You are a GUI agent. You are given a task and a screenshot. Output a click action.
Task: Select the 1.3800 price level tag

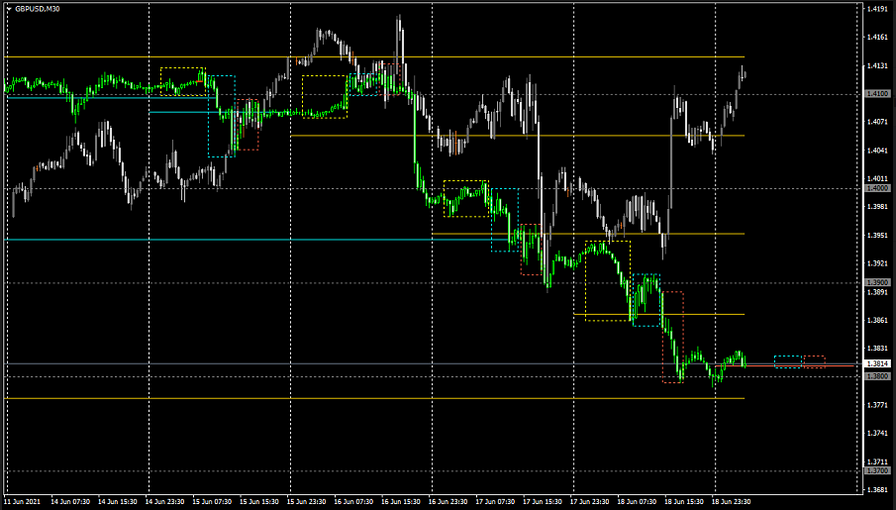(878, 376)
